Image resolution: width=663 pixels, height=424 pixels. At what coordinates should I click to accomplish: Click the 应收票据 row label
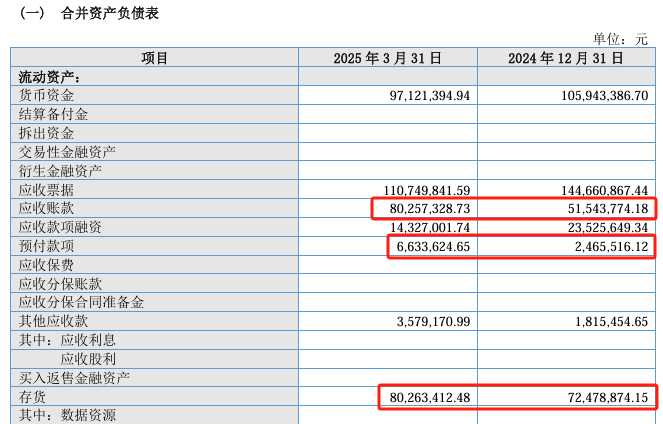46,190
